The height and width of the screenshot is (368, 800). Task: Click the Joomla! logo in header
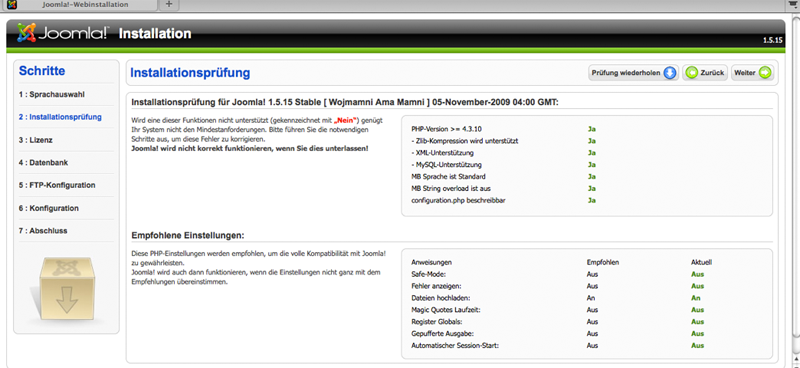[x=63, y=33]
